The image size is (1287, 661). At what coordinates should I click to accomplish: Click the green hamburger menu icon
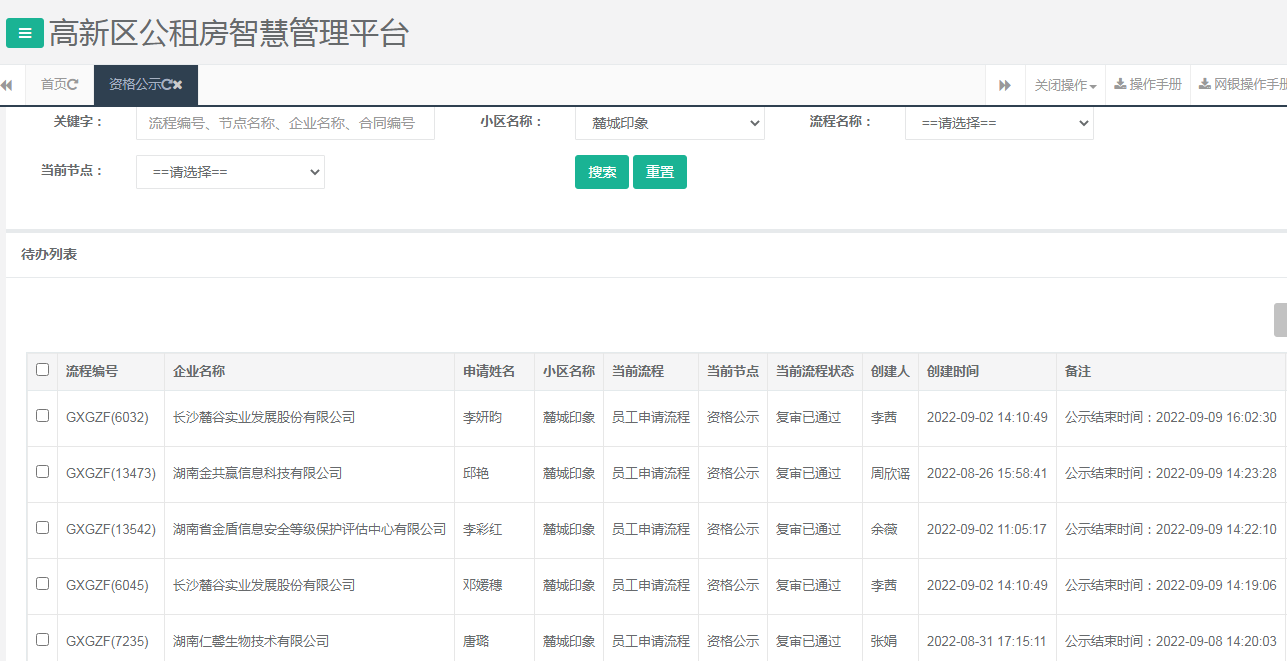pos(24,32)
